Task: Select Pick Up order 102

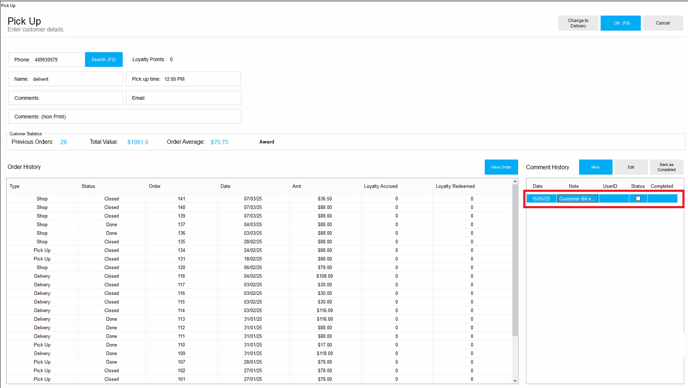Action: coord(259,370)
